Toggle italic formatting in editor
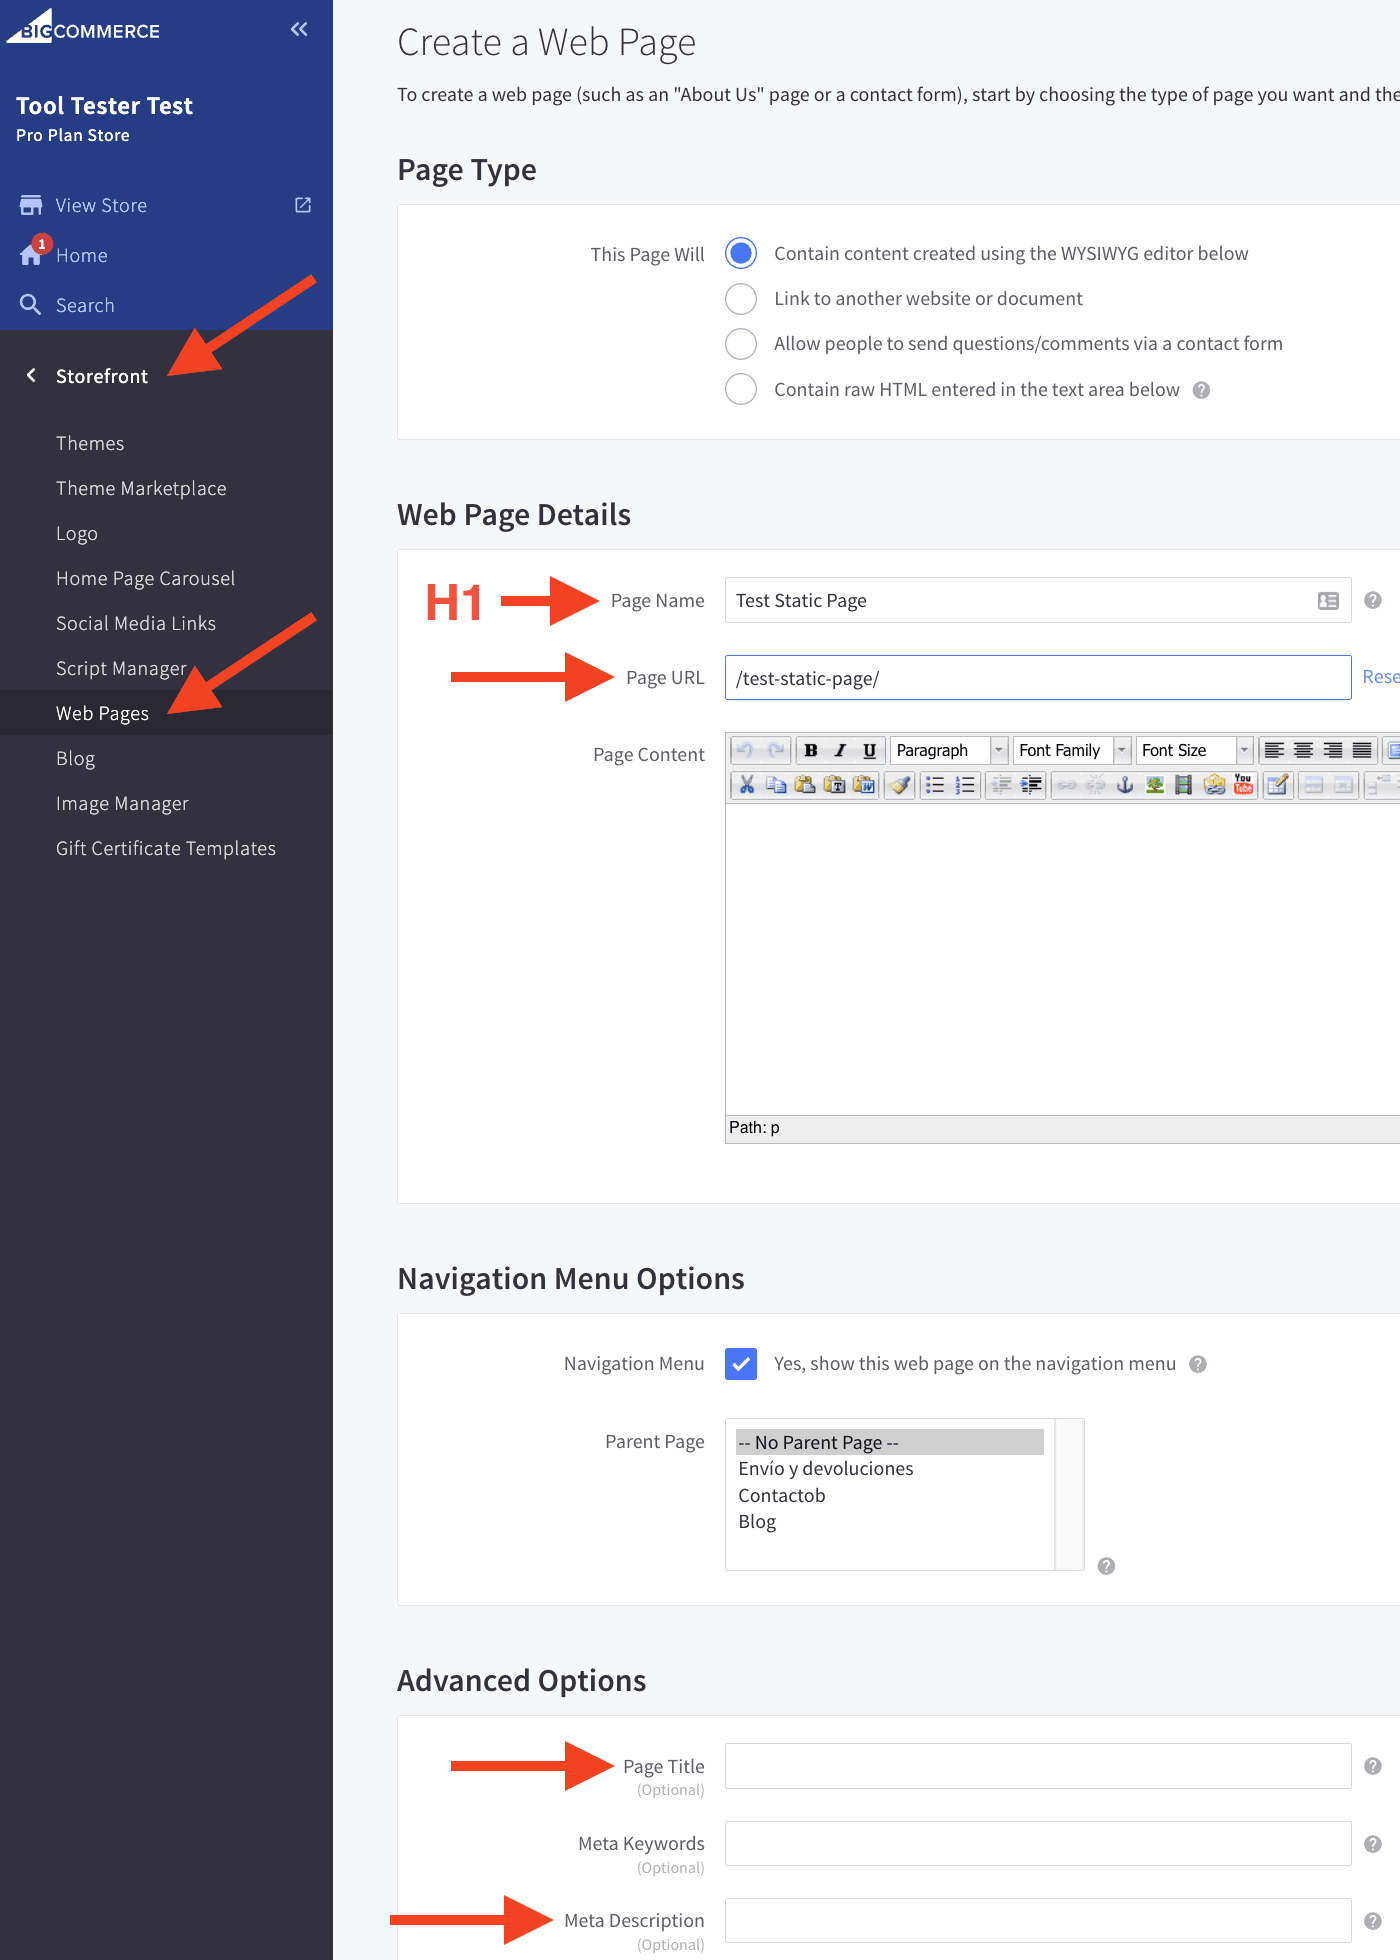1400x1960 pixels. tap(840, 750)
